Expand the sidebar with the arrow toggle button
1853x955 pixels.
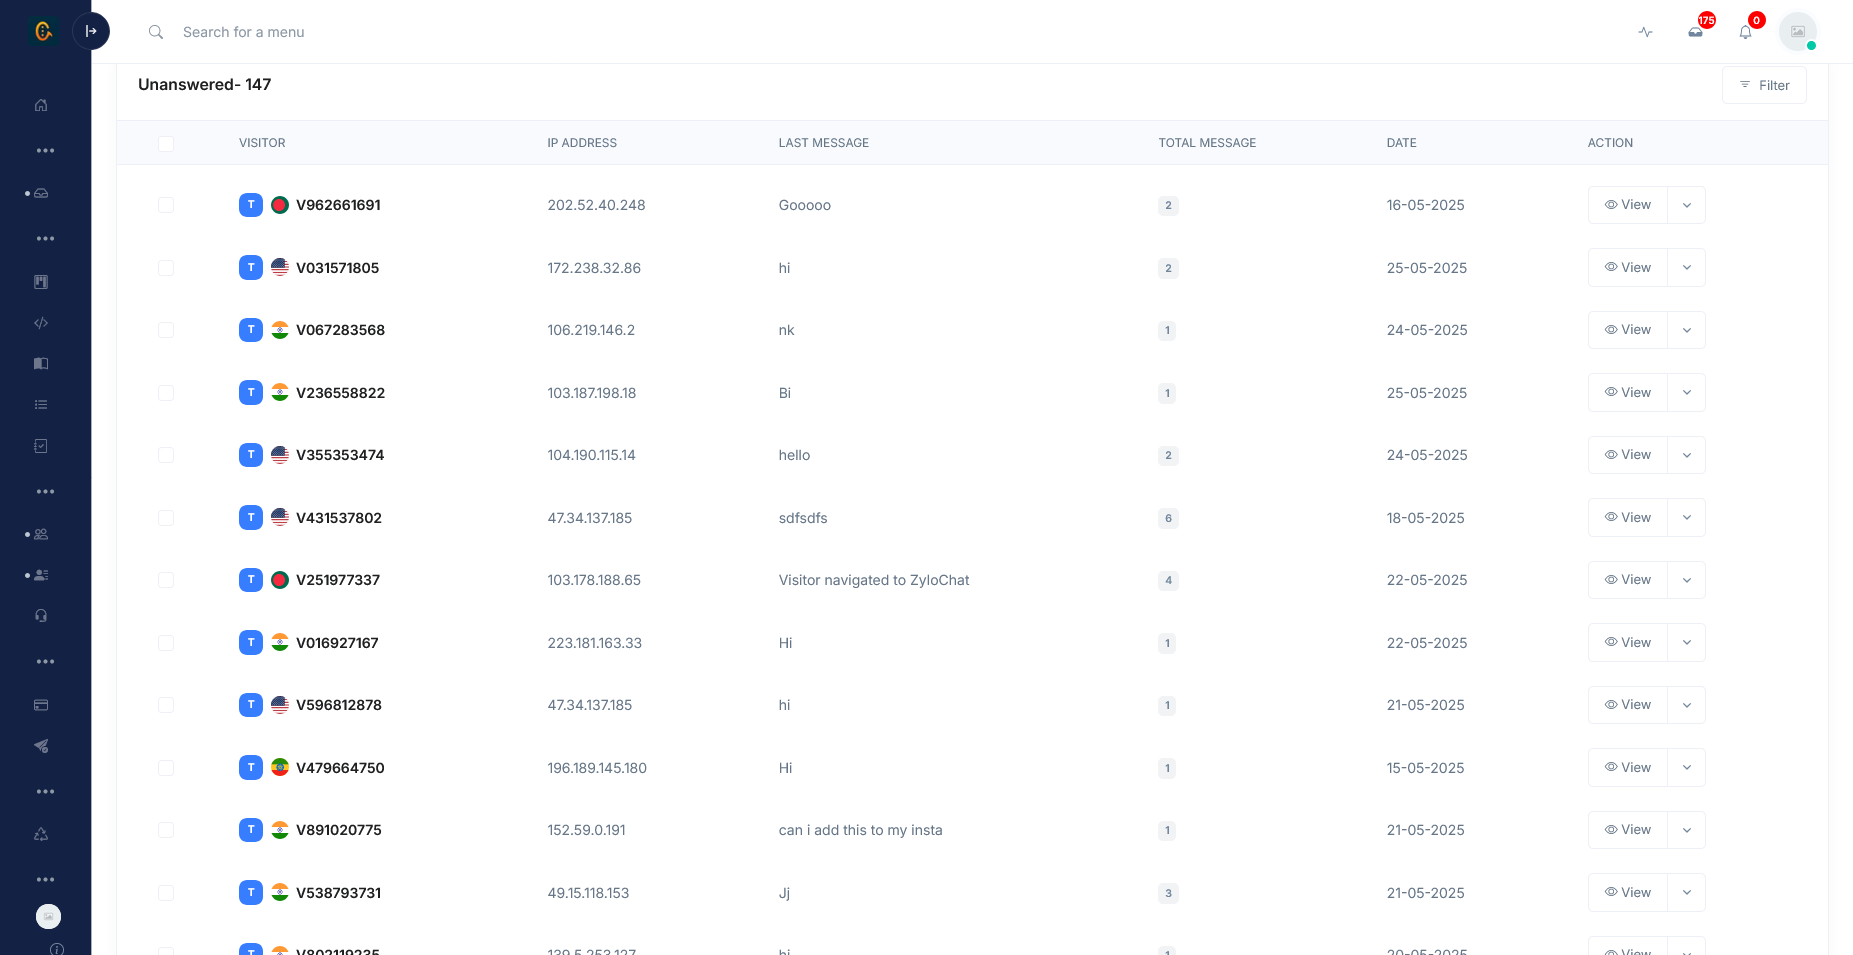click(91, 31)
